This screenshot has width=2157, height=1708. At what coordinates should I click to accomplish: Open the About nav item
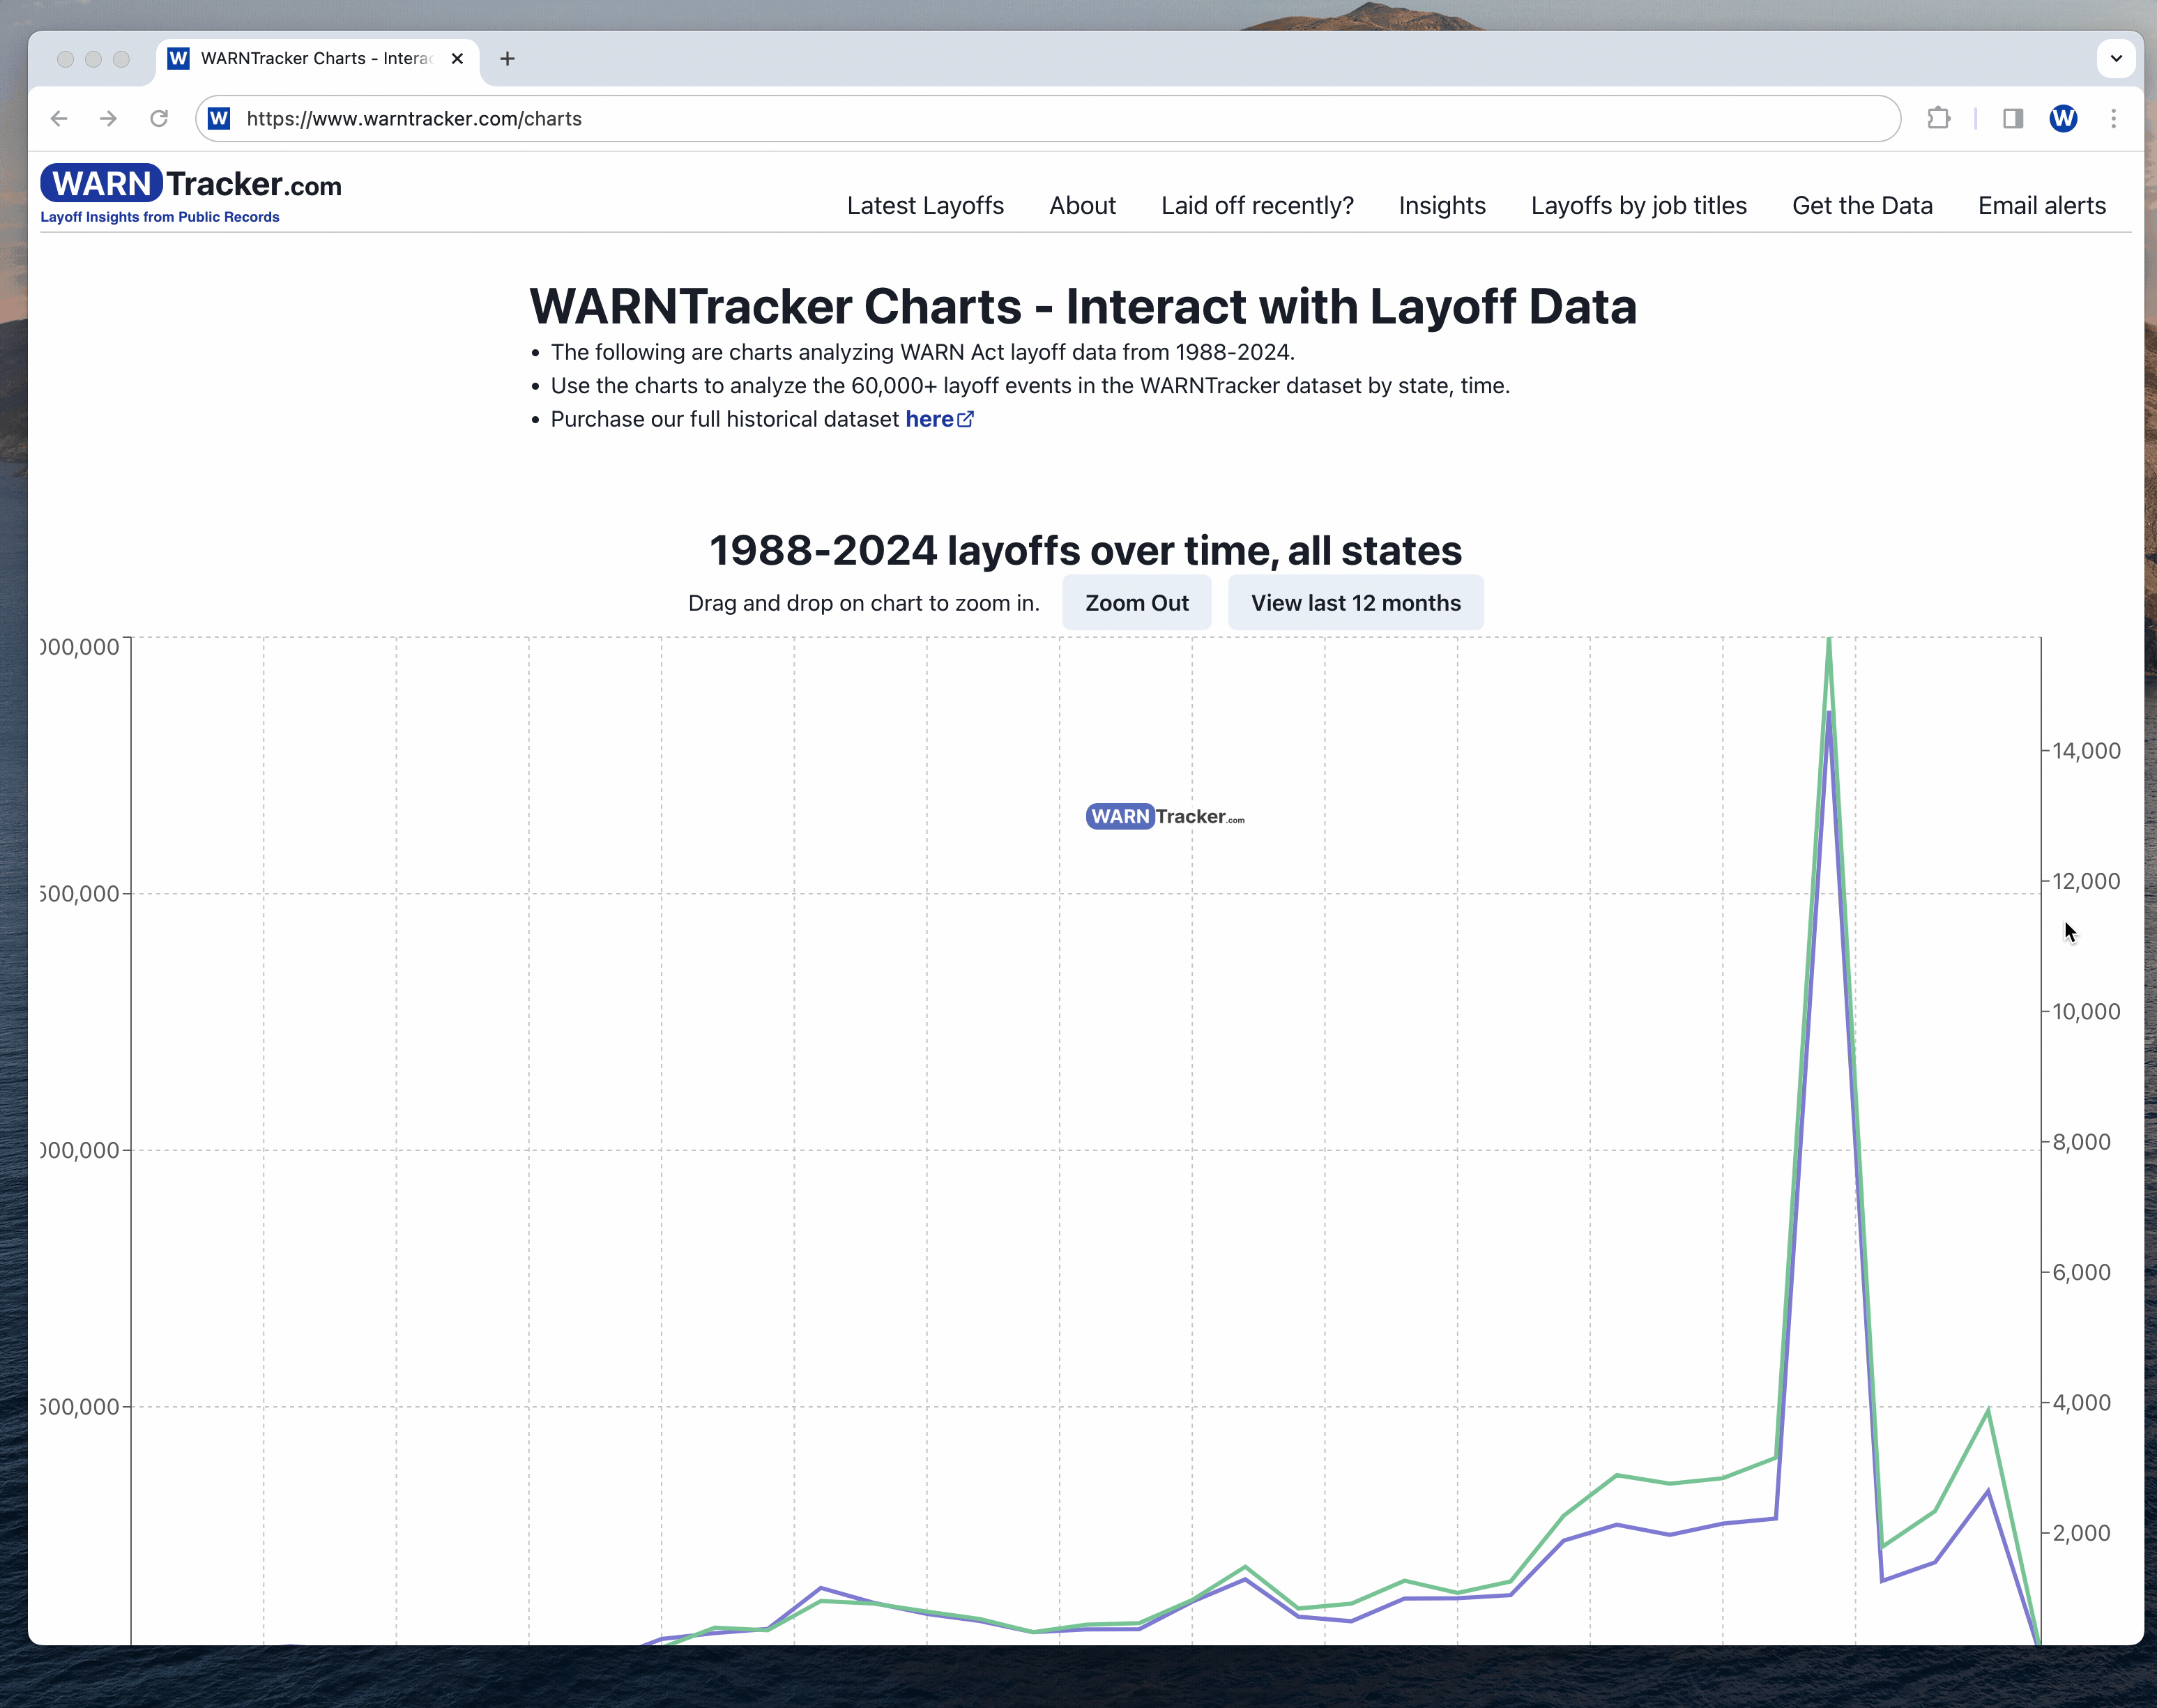tap(1082, 206)
